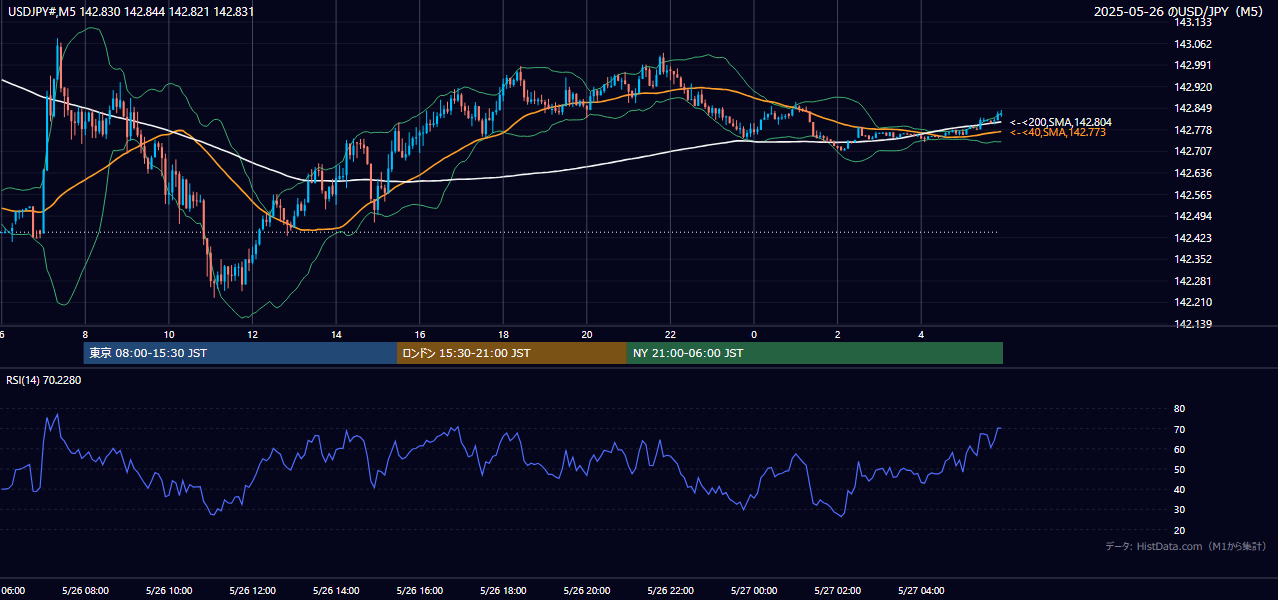Image resolution: width=1278 pixels, height=600 pixels.
Task: Click the London 15:30-21:00 JST session bar
Action: (512, 353)
